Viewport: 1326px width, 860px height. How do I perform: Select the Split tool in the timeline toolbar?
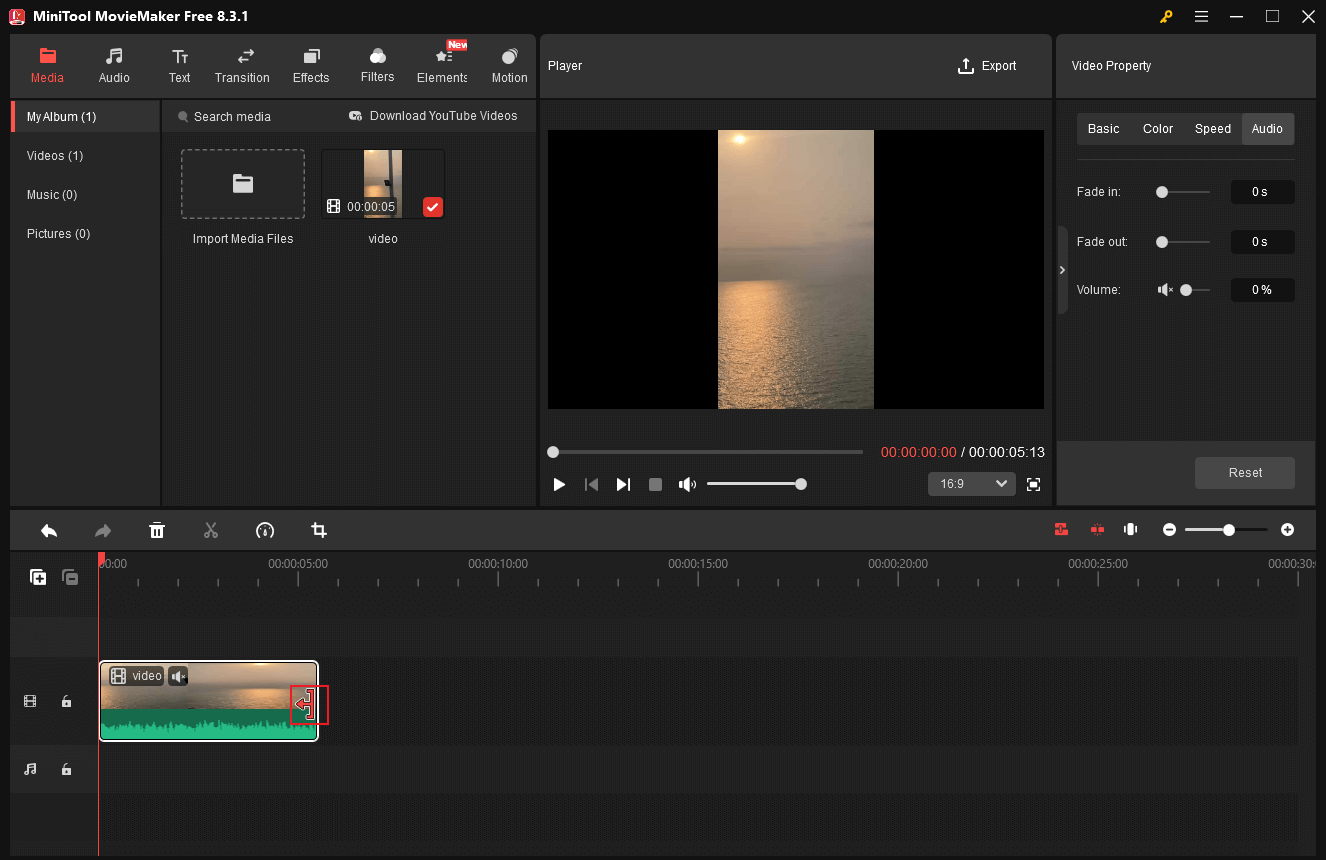[211, 530]
